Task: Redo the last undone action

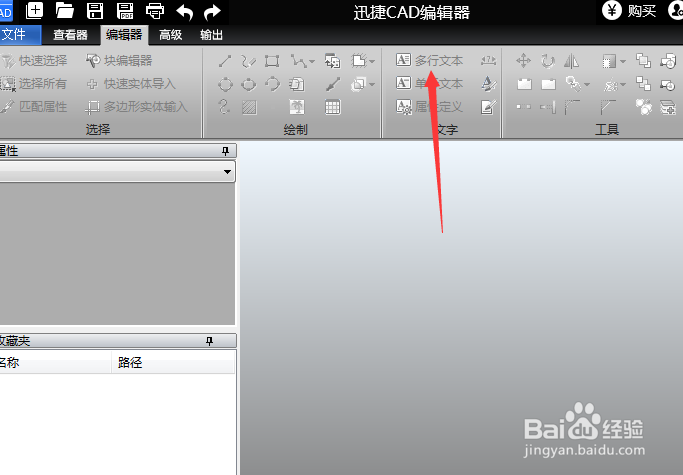Action: click(x=212, y=12)
